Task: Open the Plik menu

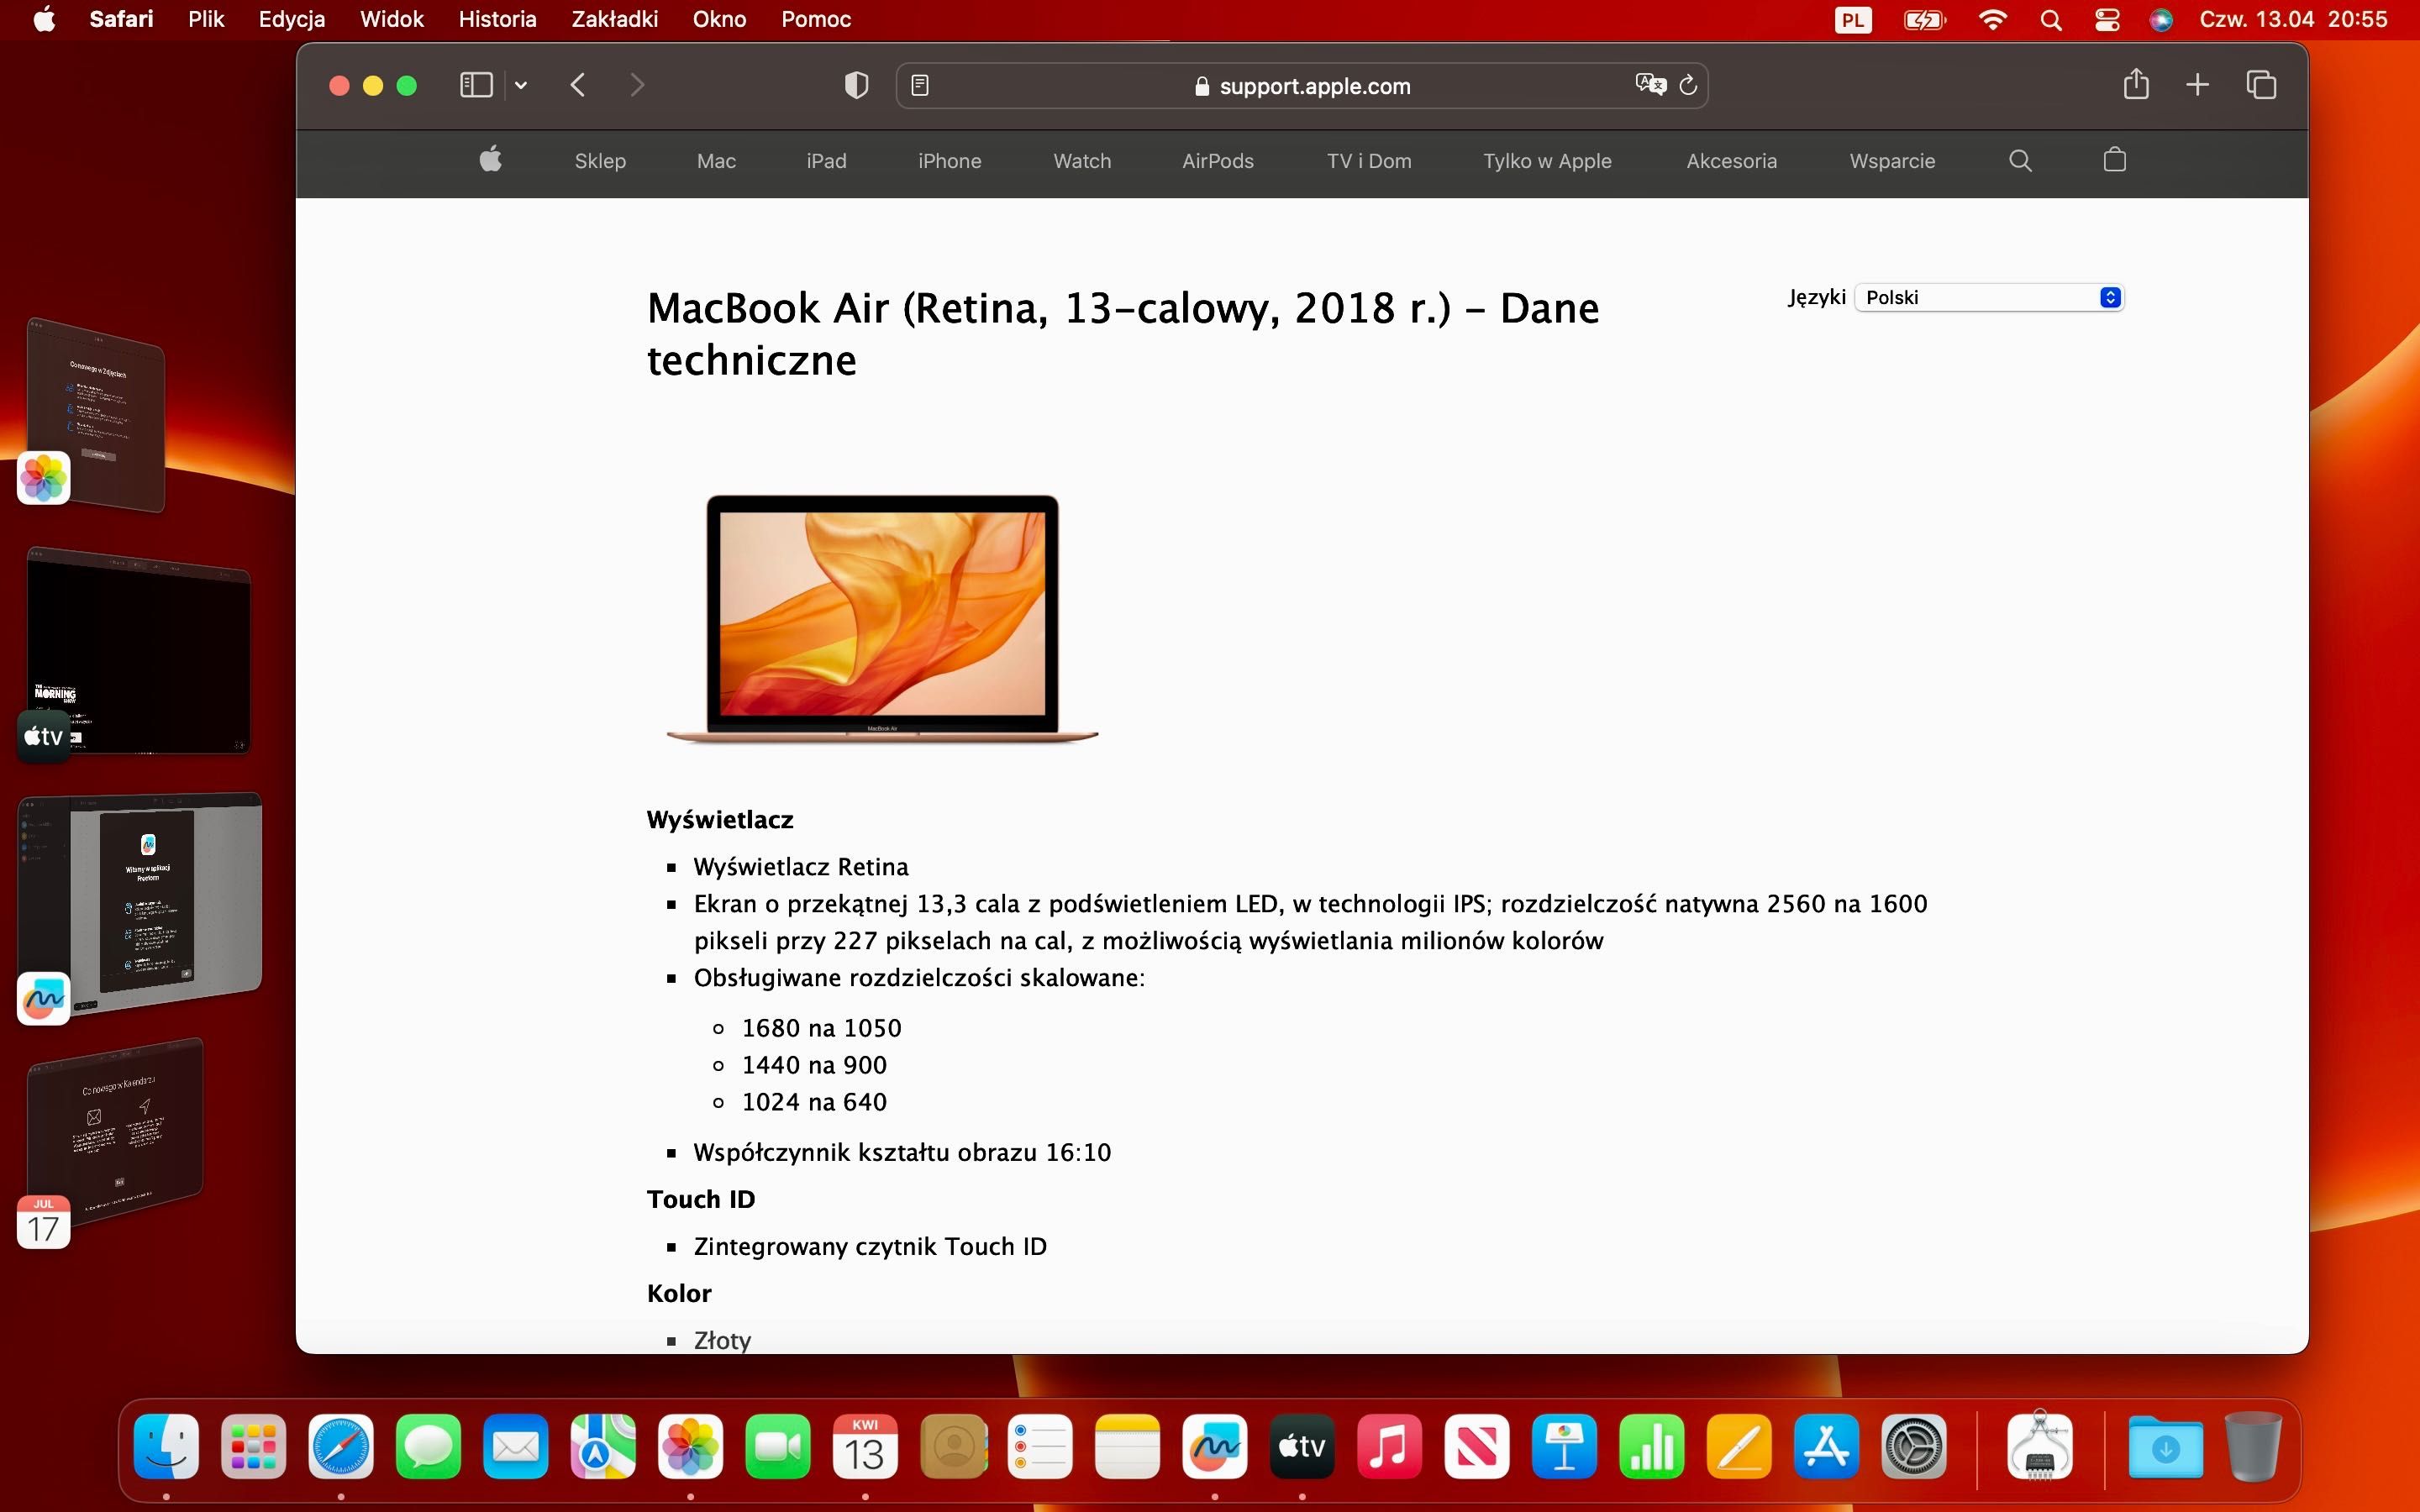Action: pyautogui.click(x=206, y=19)
